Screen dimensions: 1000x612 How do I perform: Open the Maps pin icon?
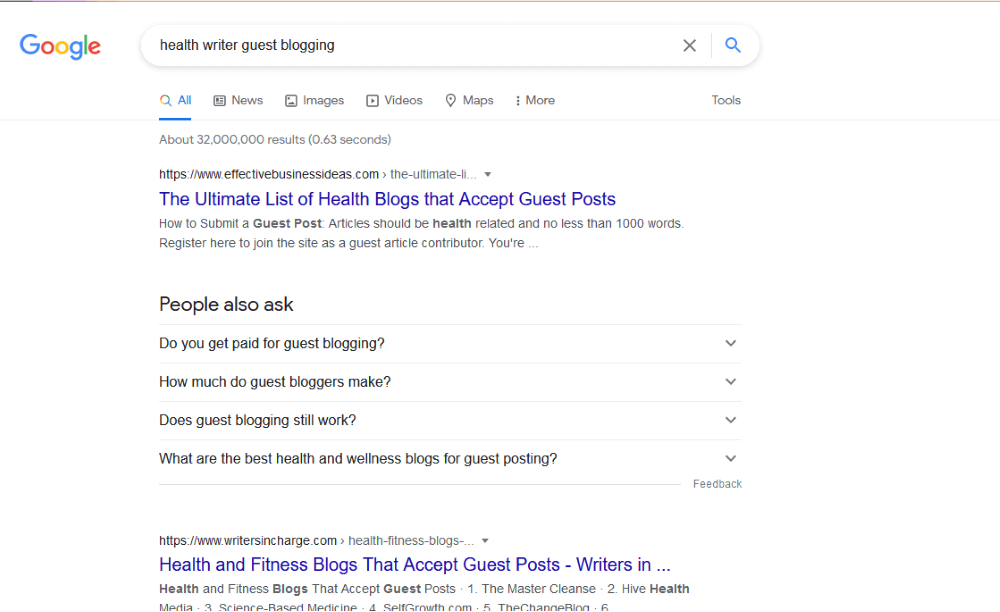pos(450,100)
